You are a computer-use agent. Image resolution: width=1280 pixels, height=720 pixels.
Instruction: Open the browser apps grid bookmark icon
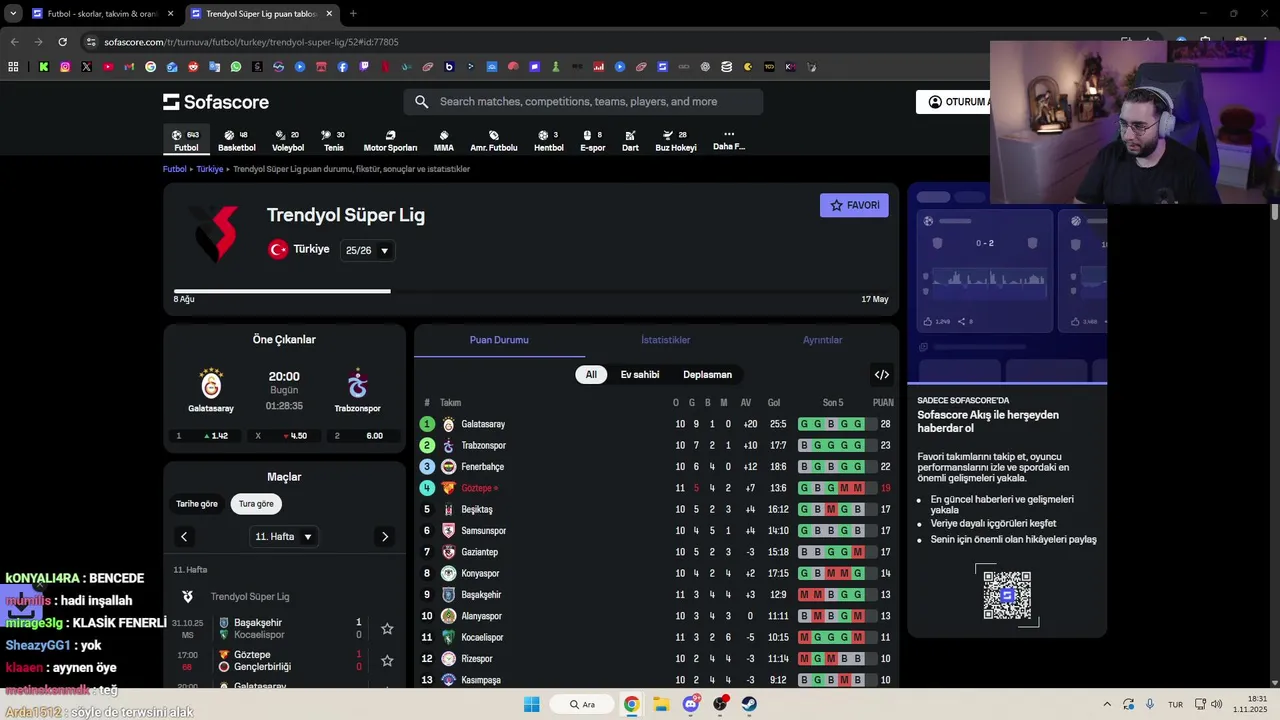point(13,67)
